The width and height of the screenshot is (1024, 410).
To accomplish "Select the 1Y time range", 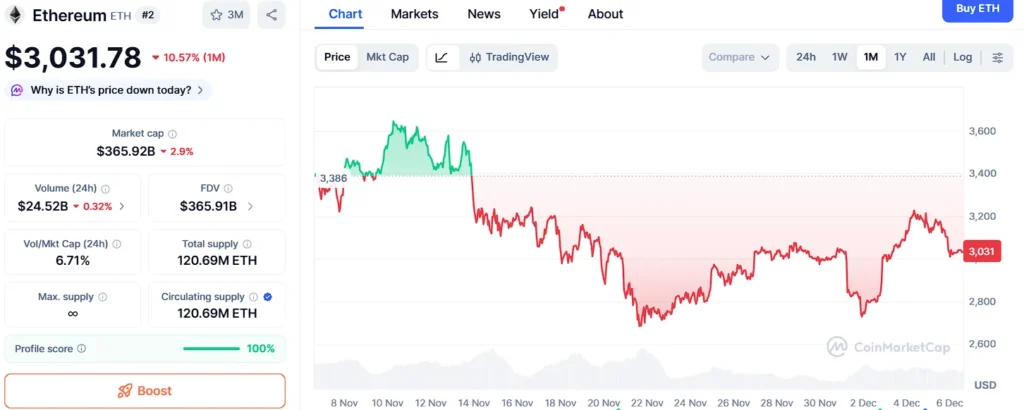I will [900, 57].
